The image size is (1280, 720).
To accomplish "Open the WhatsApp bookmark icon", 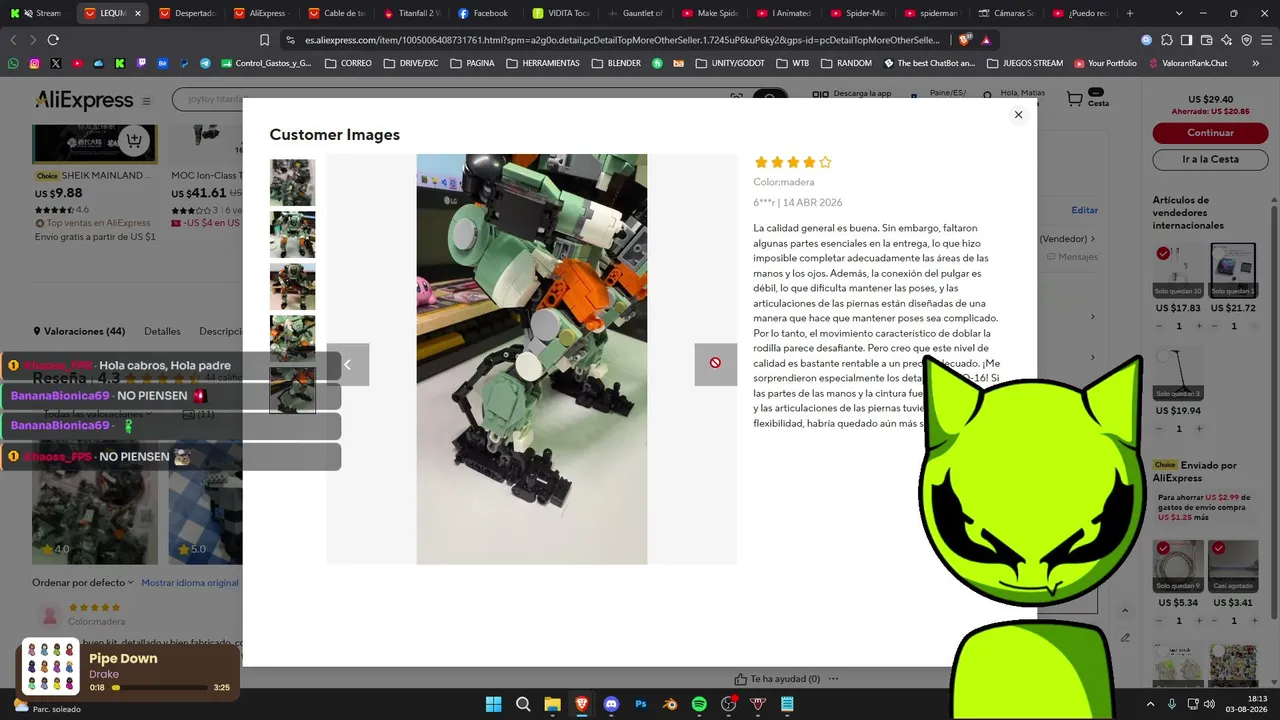I will (x=13, y=63).
